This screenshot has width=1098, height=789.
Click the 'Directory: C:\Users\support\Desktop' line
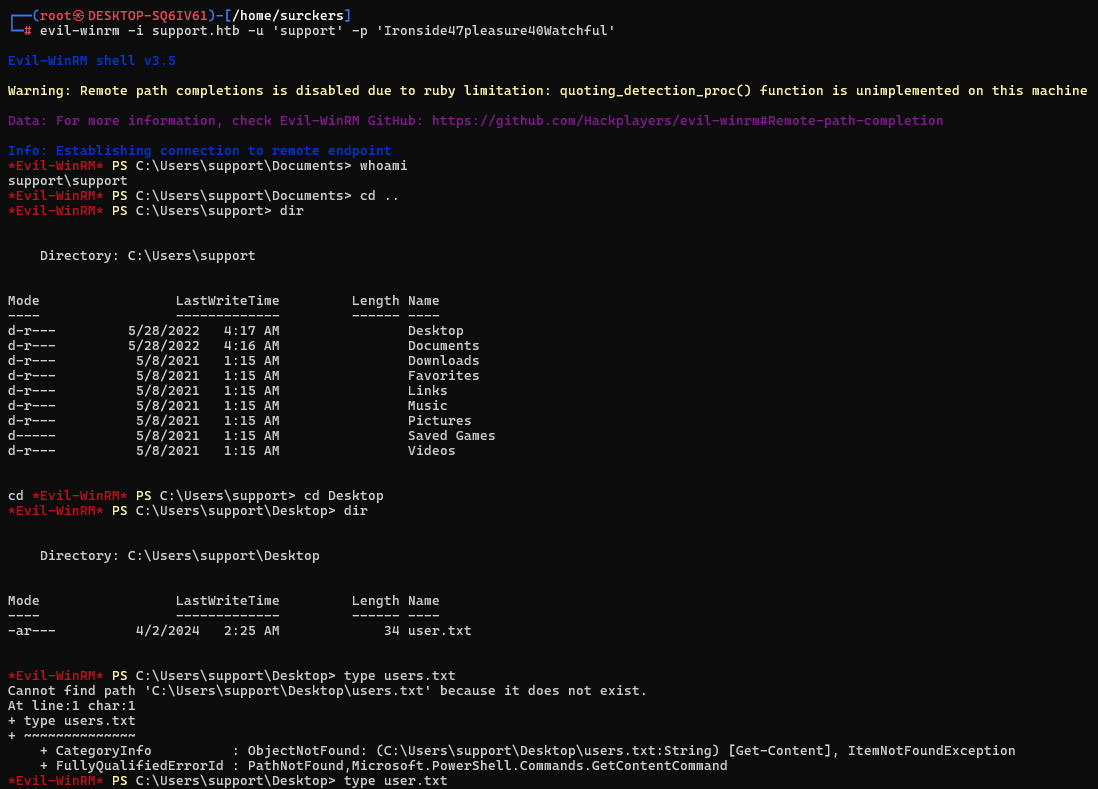click(x=179, y=556)
